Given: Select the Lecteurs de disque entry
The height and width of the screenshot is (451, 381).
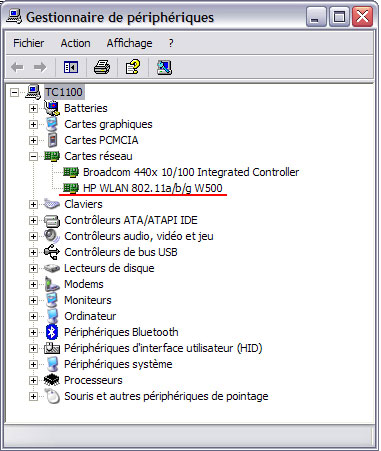Looking at the screenshot, I should coord(109,268).
